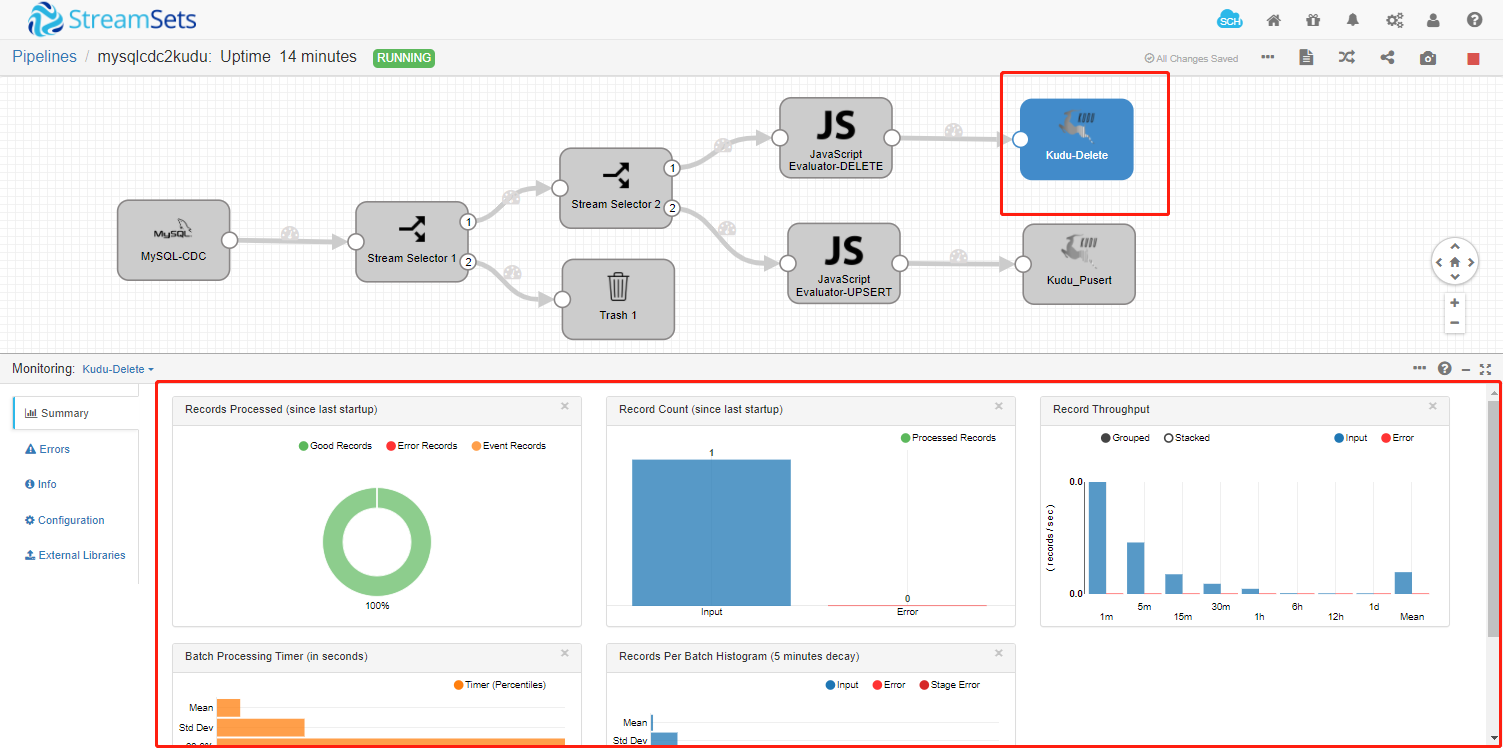Viewport: 1503px width, 749px height.
Task: Select the Trash 1 stage
Action: pos(618,299)
